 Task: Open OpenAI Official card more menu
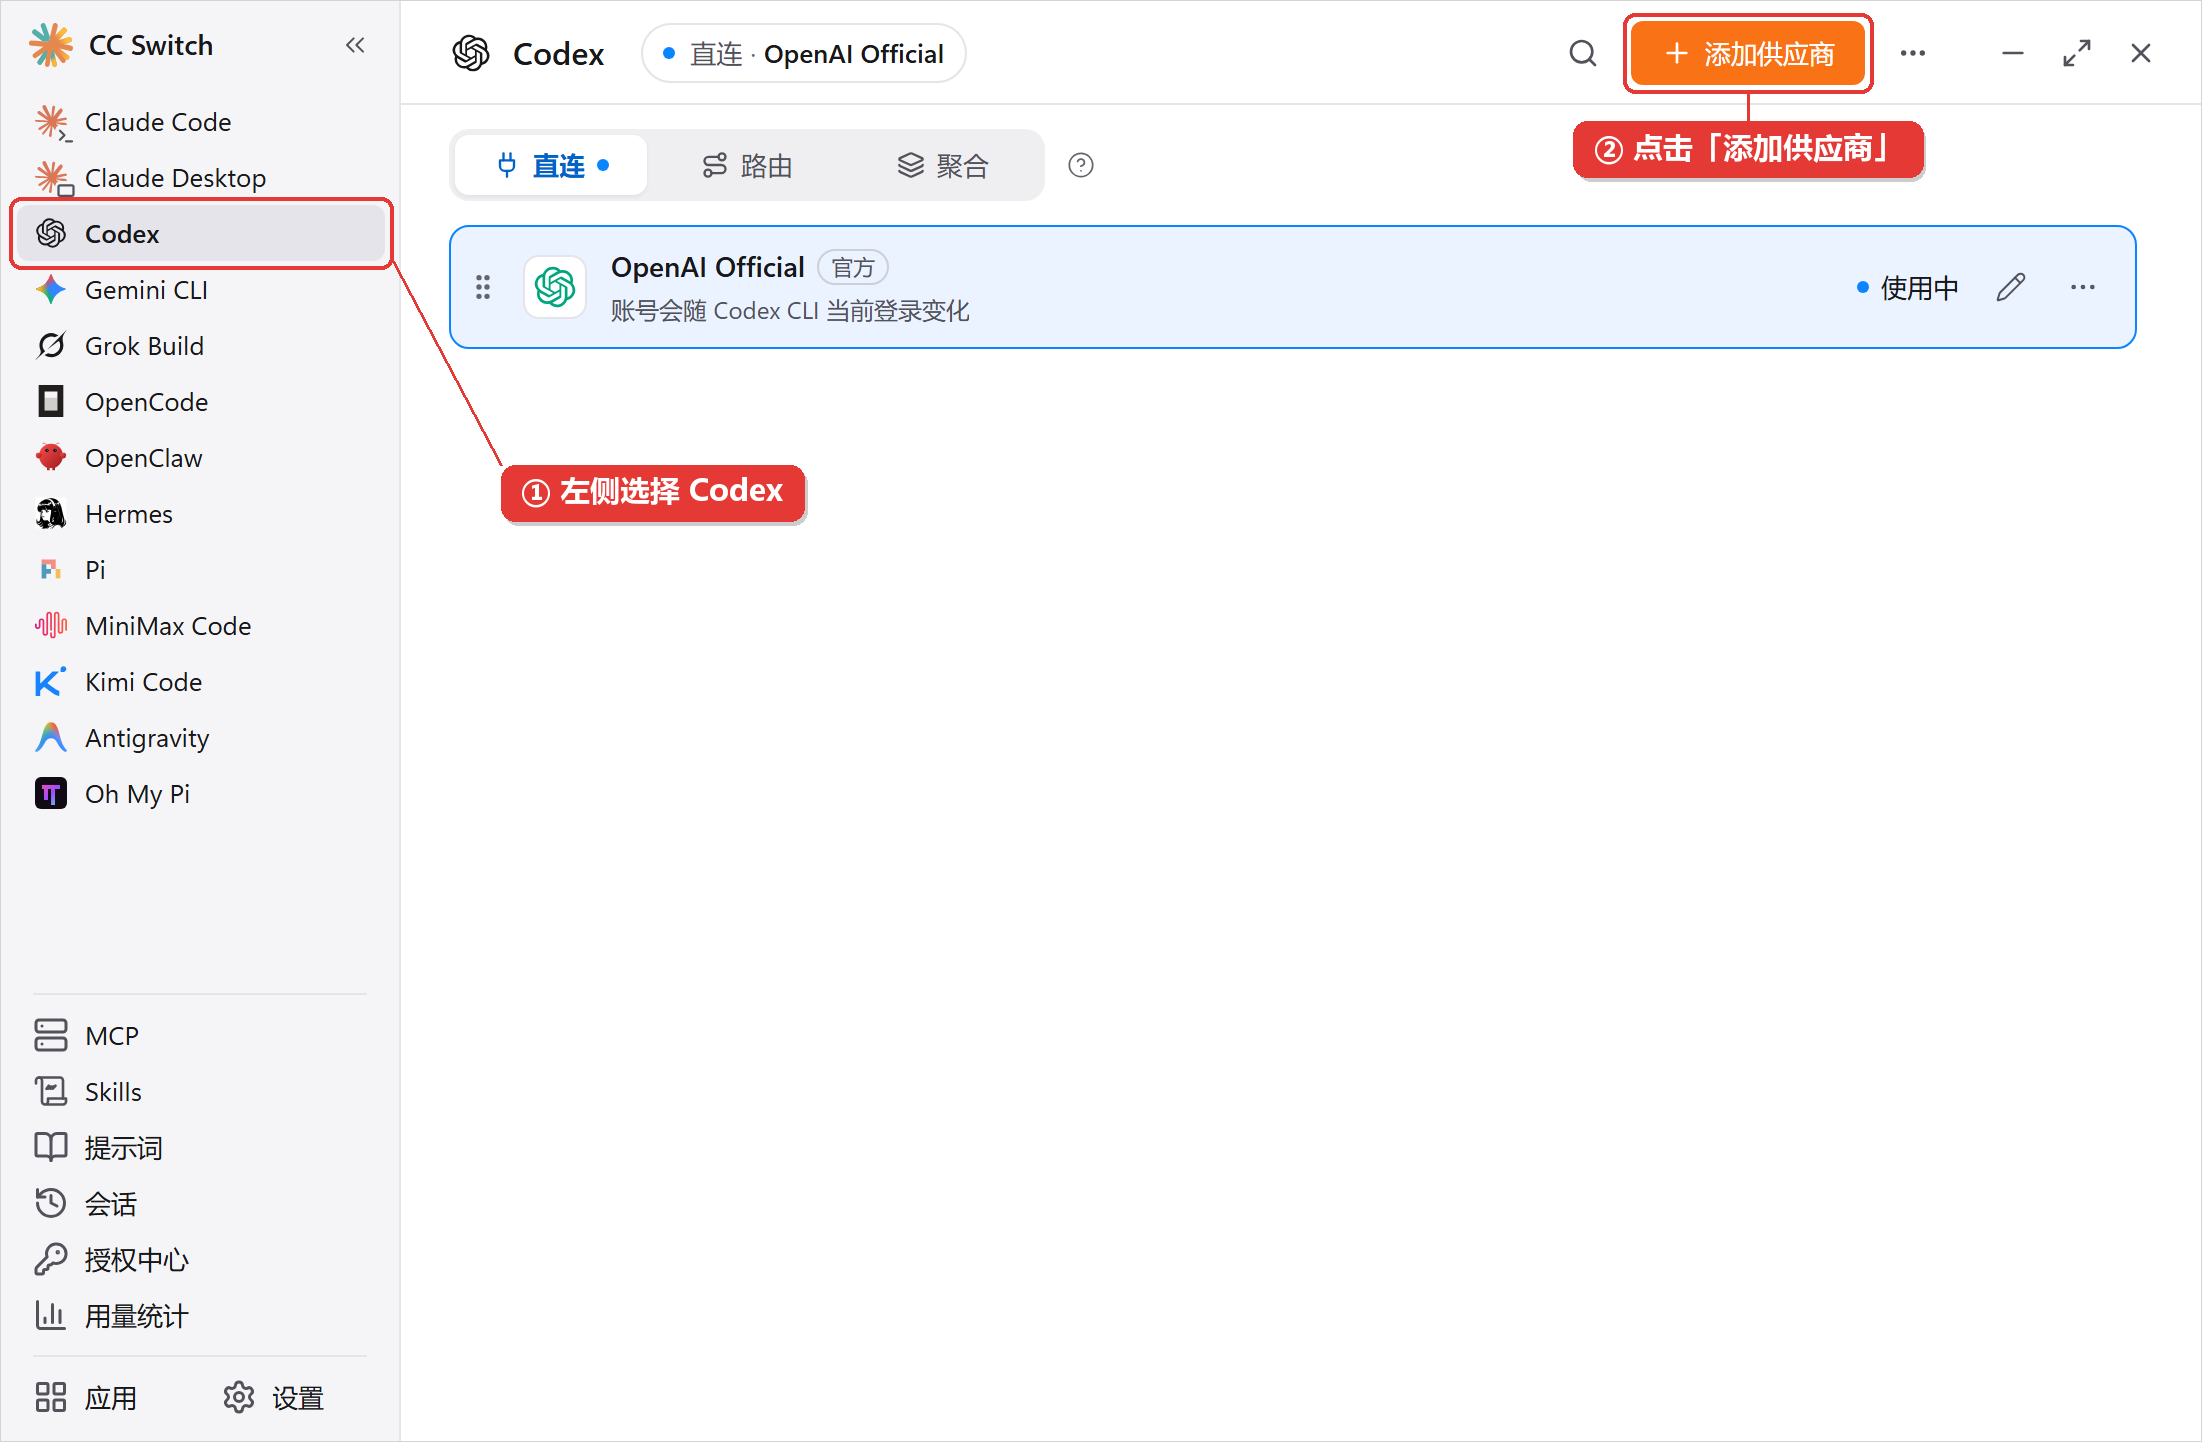click(x=2083, y=287)
